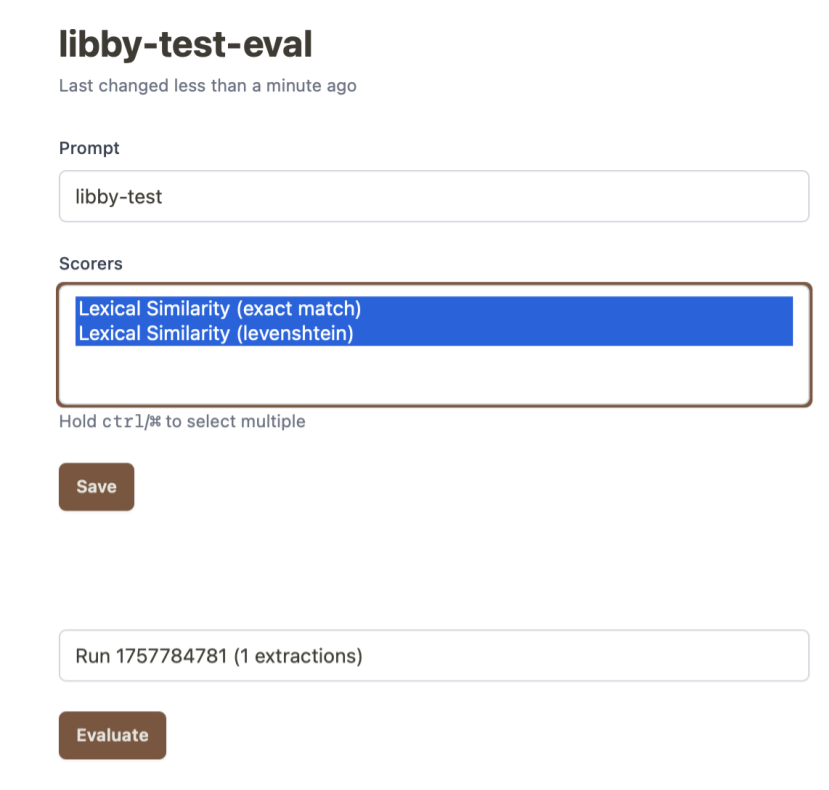Click the Prompt field showing libby-test
The height and width of the screenshot is (790, 829).
pyautogui.click(x=433, y=197)
